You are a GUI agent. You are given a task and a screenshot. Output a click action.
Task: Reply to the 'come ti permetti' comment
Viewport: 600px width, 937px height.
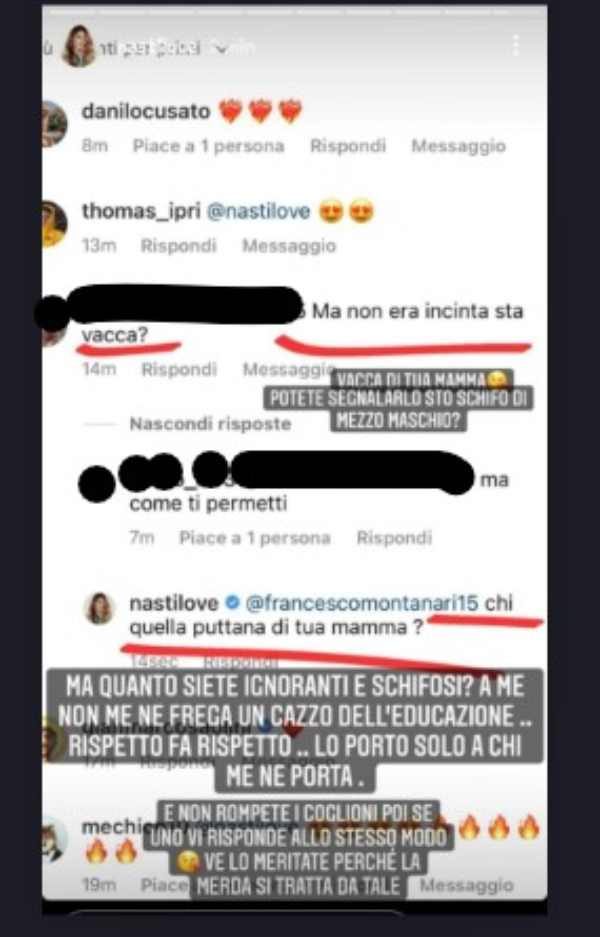pyautogui.click(x=394, y=538)
